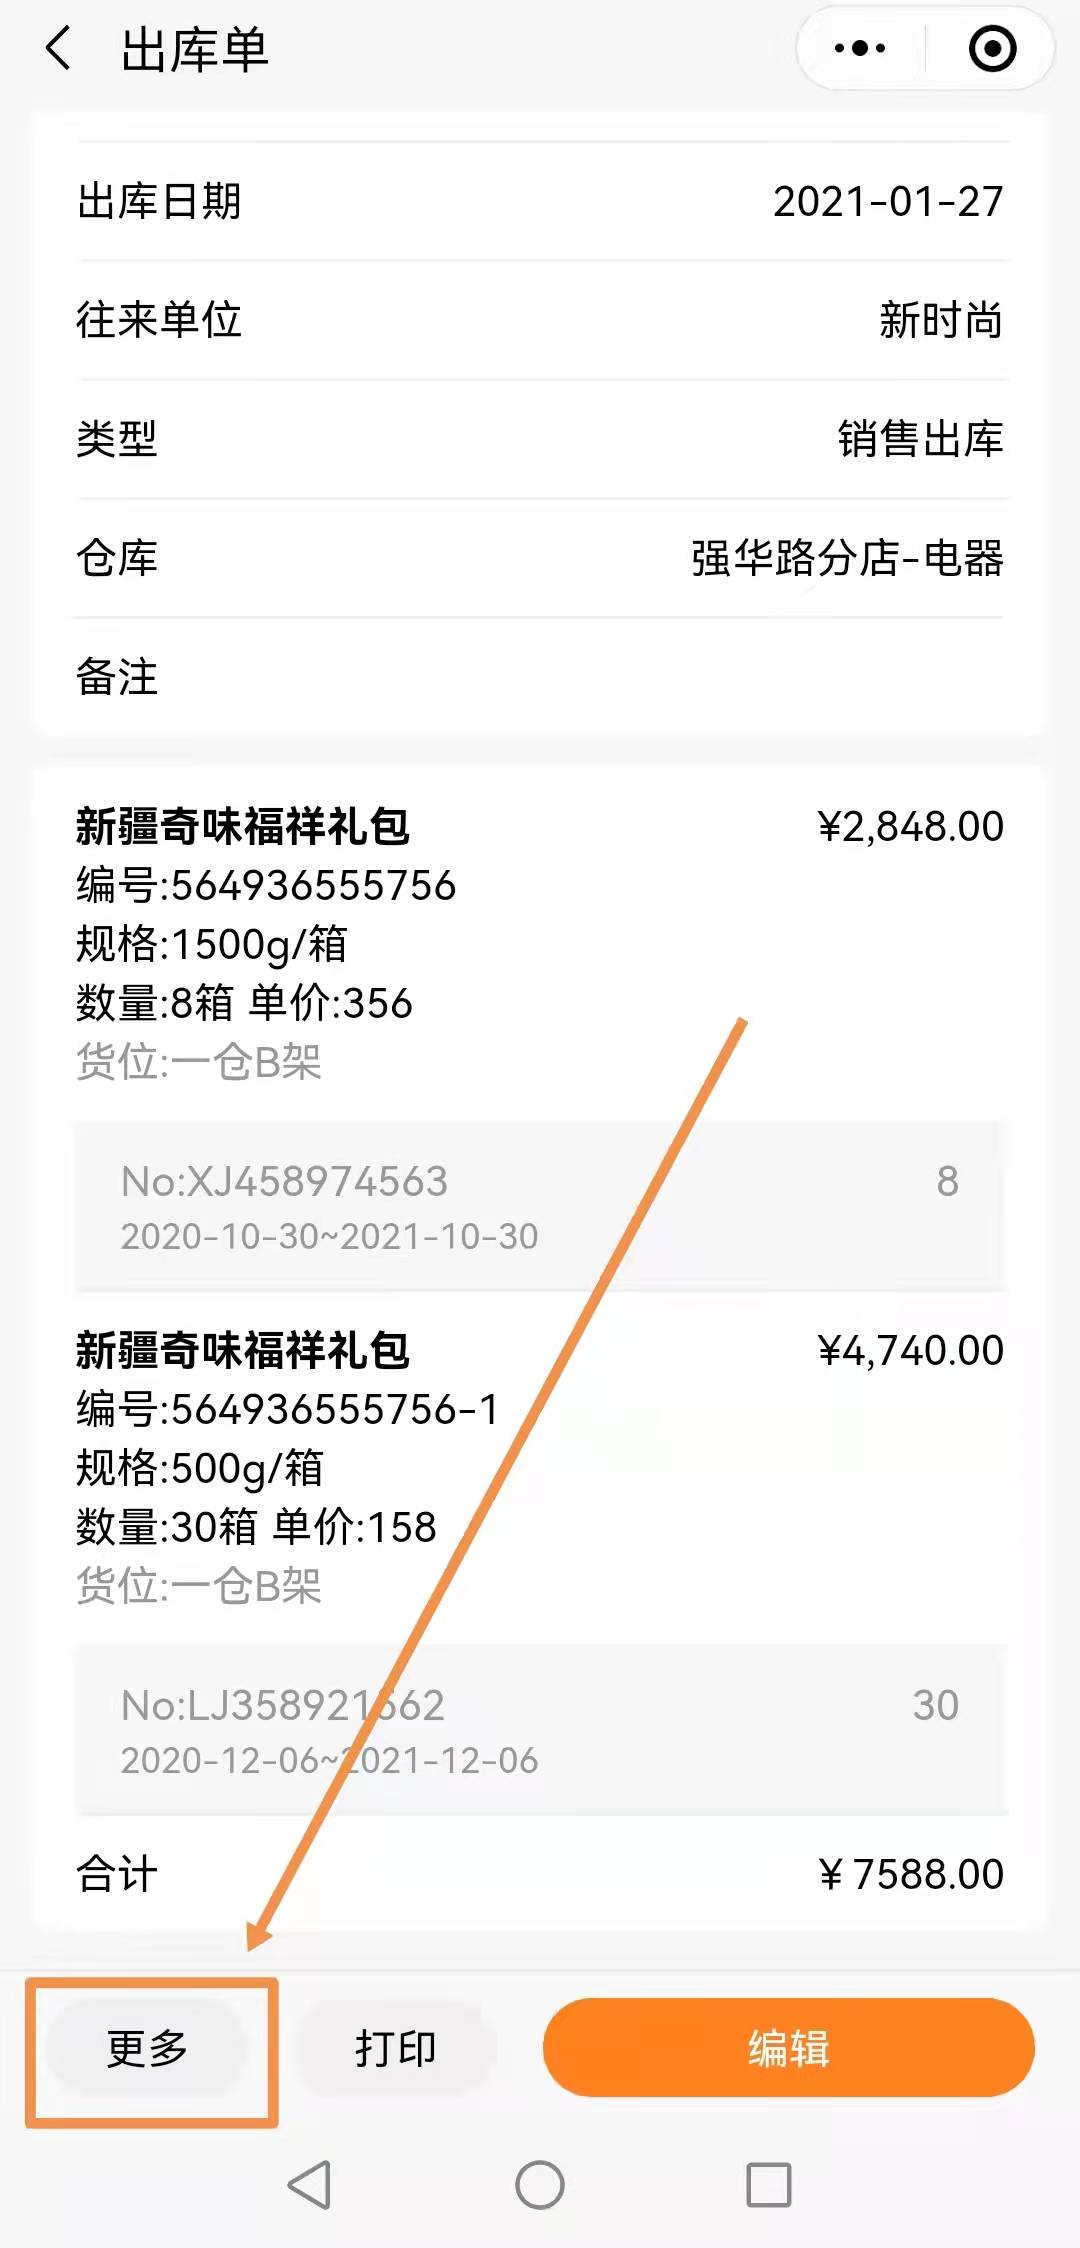Image resolution: width=1080 pixels, height=2248 pixels.
Task: Tap the orange 编辑 (Edit) button
Action: 788,2048
